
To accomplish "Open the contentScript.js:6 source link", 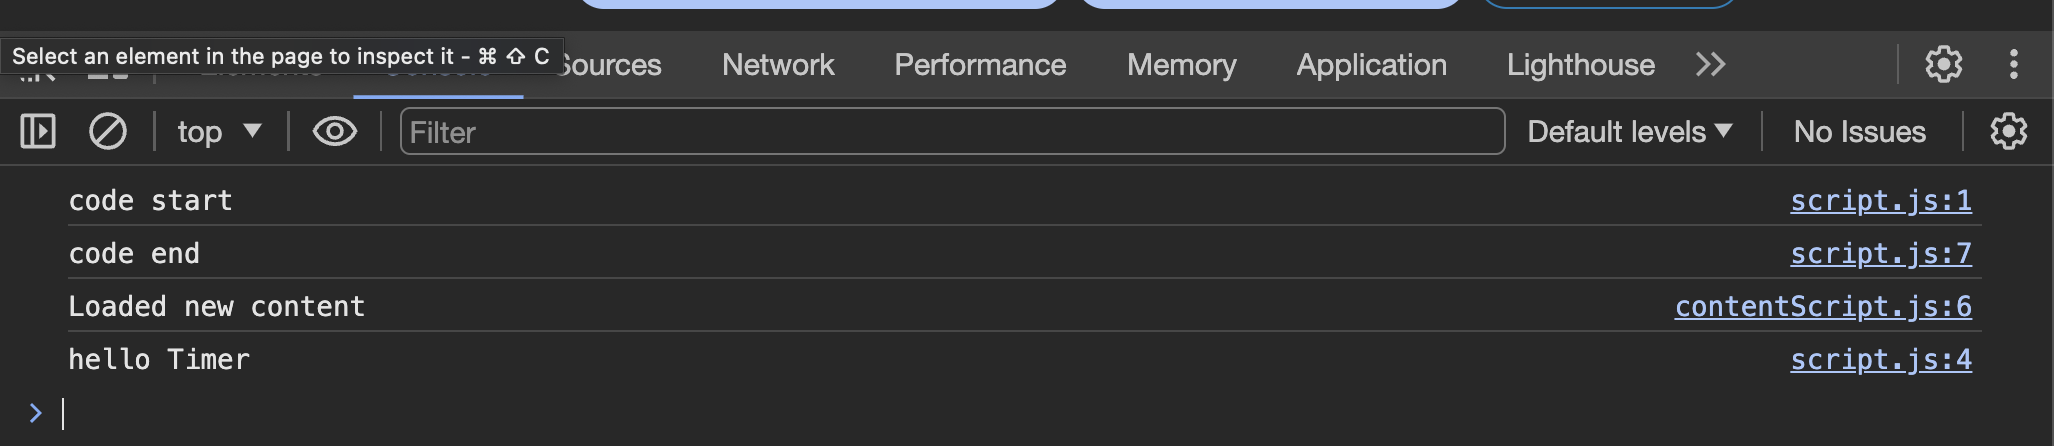I will click(x=1823, y=307).
